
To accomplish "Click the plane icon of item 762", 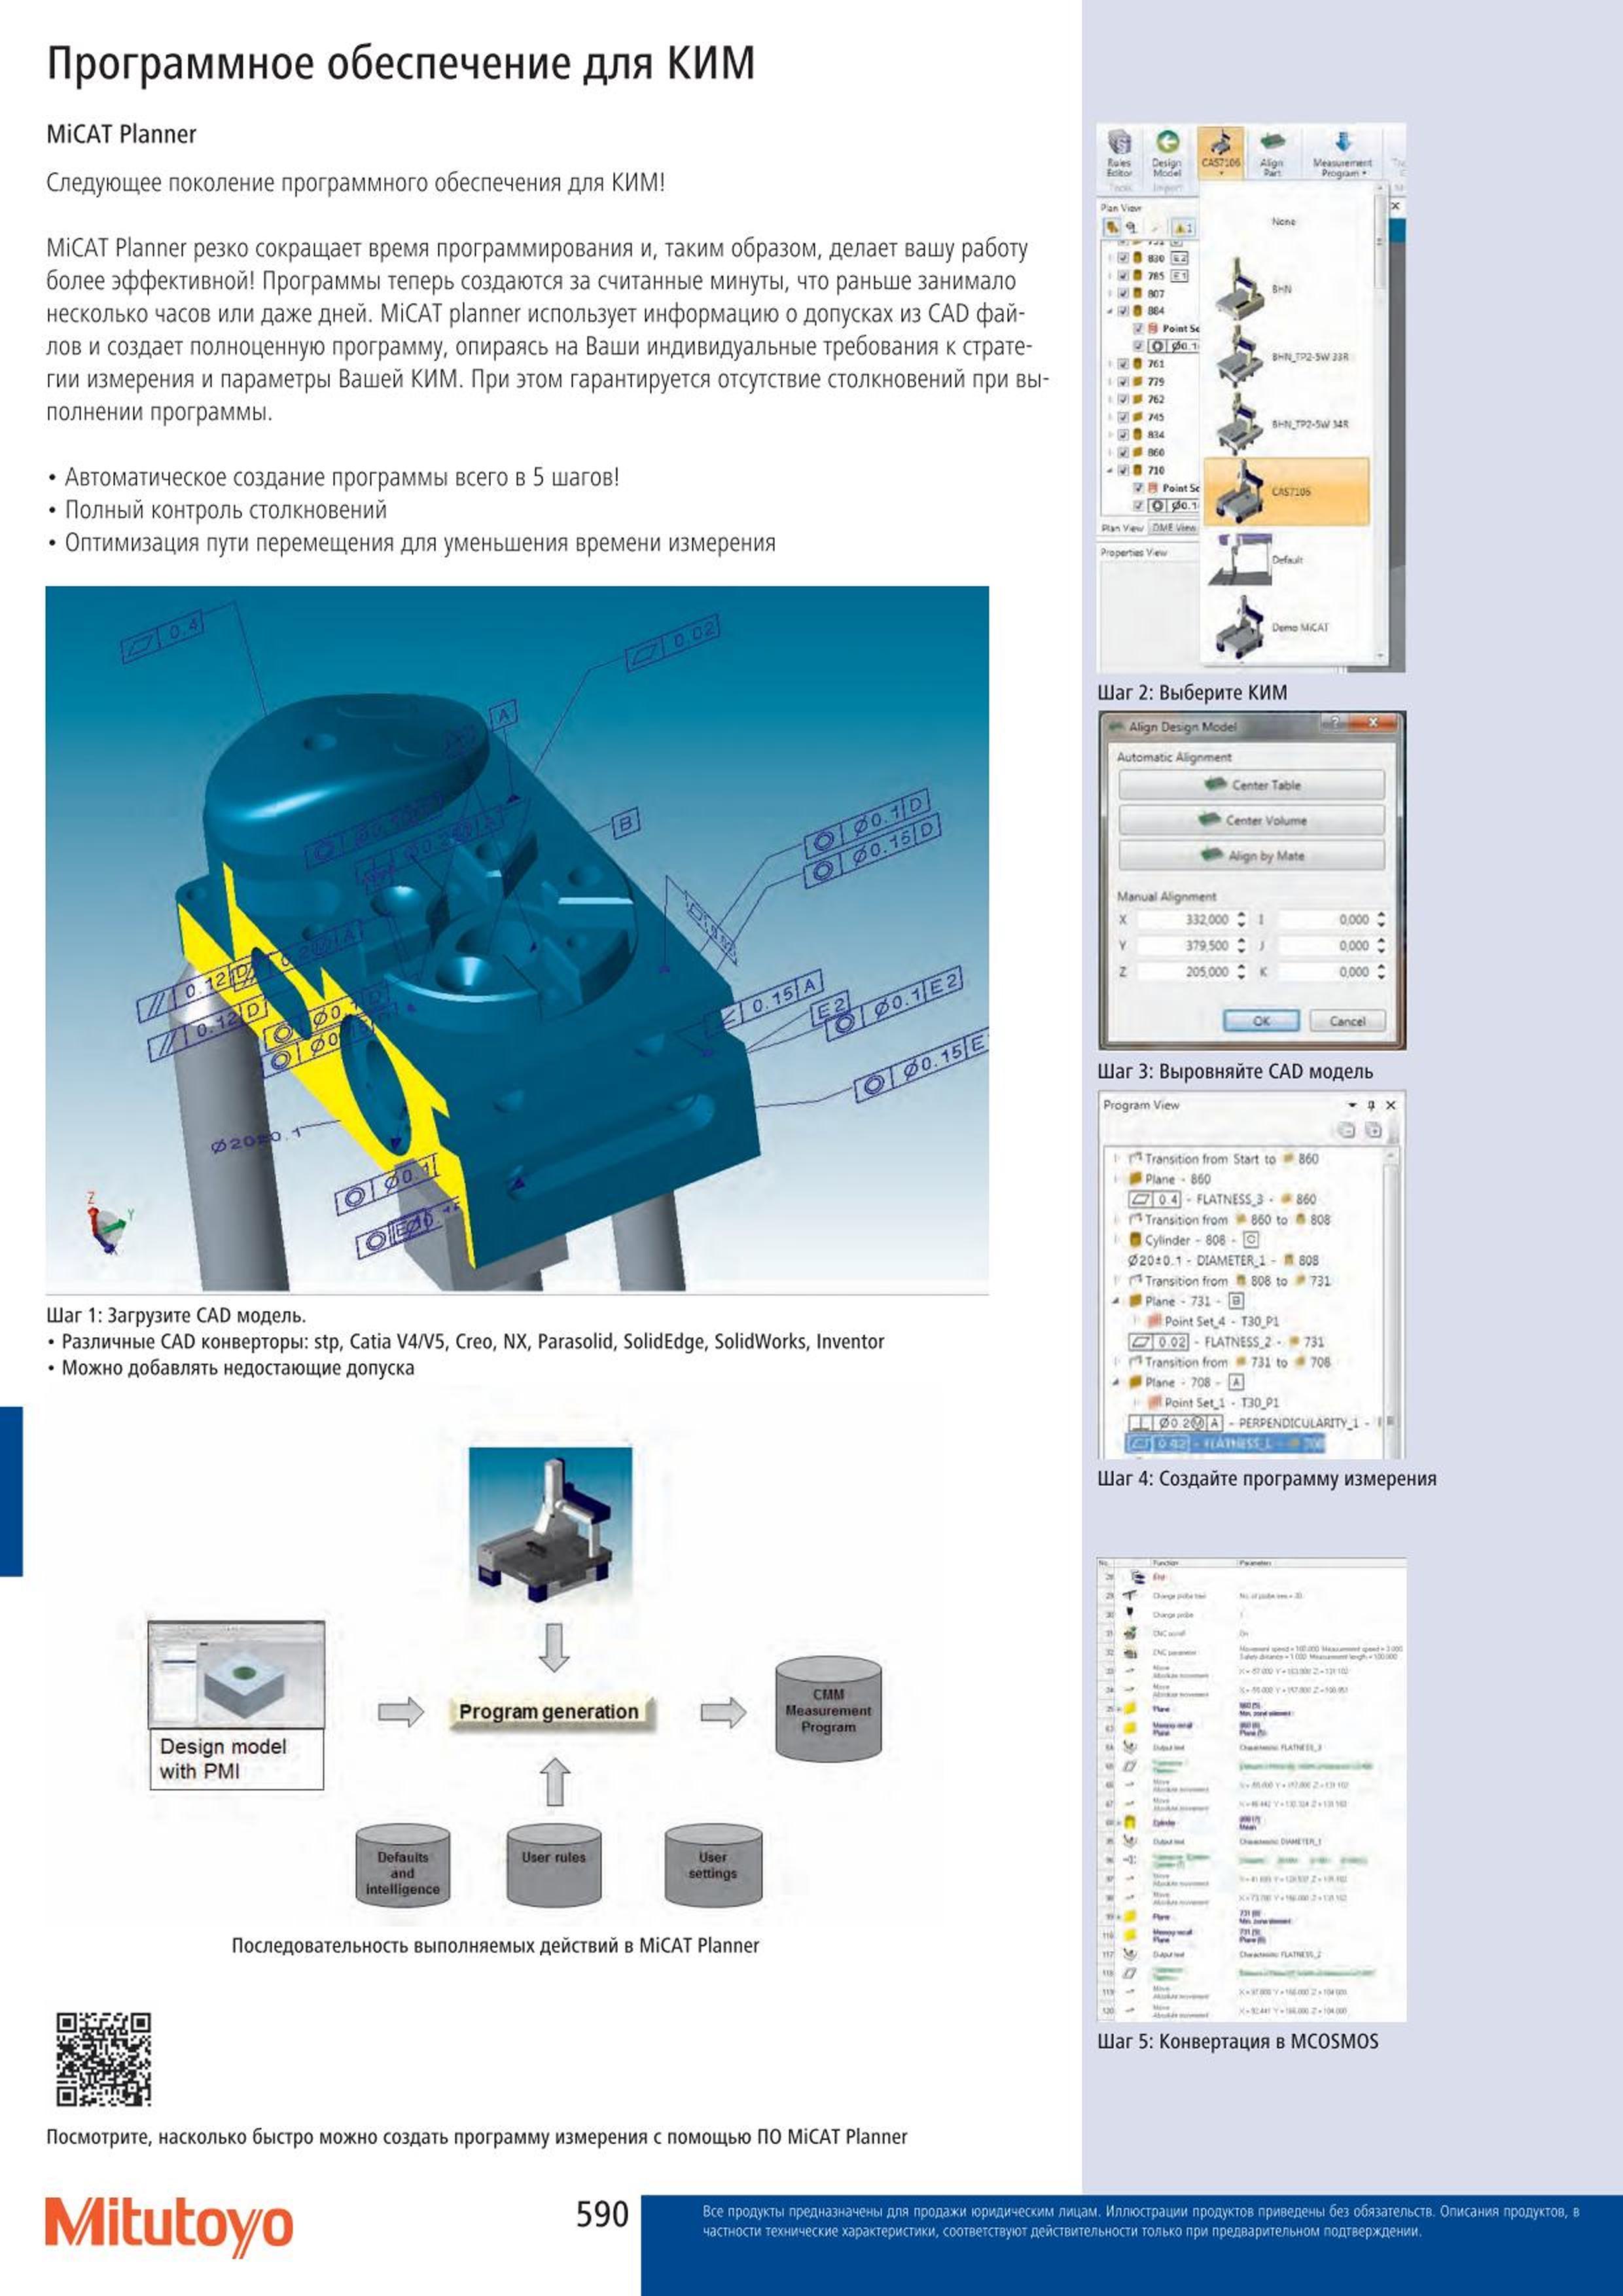I will coord(1137,399).
